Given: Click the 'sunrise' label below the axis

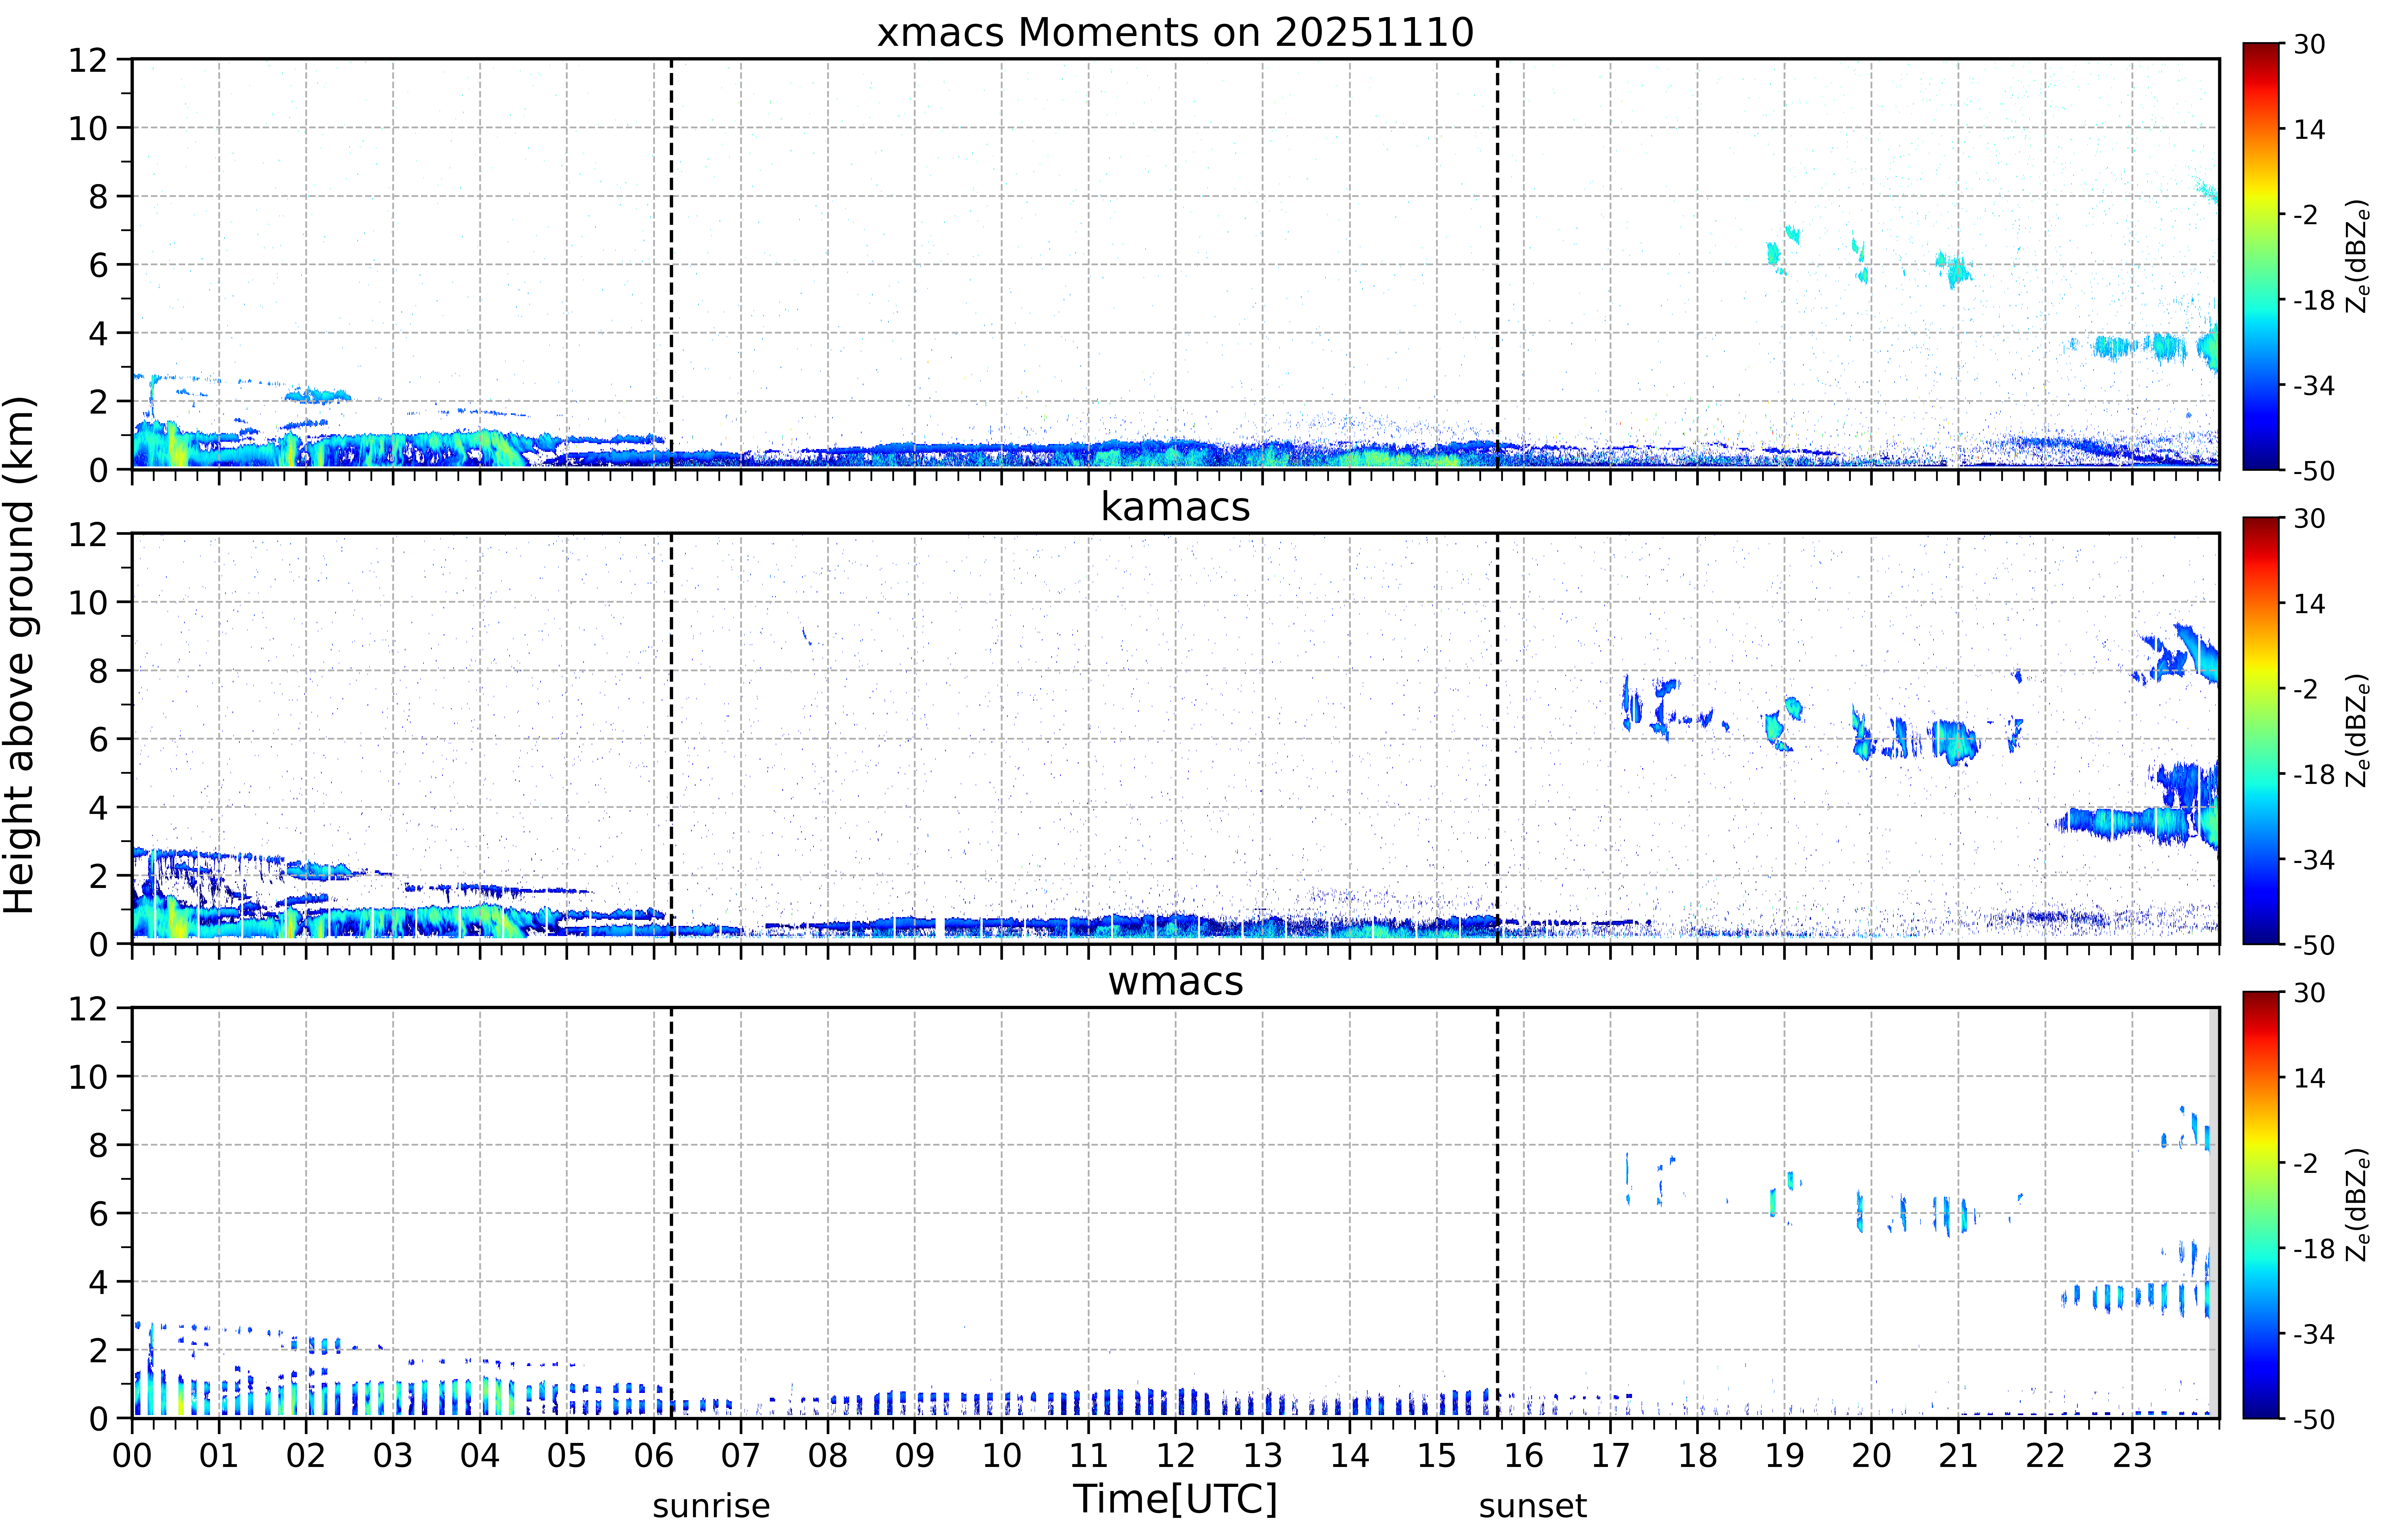Looking at the screenshot, I should [x=711, y=1506].
